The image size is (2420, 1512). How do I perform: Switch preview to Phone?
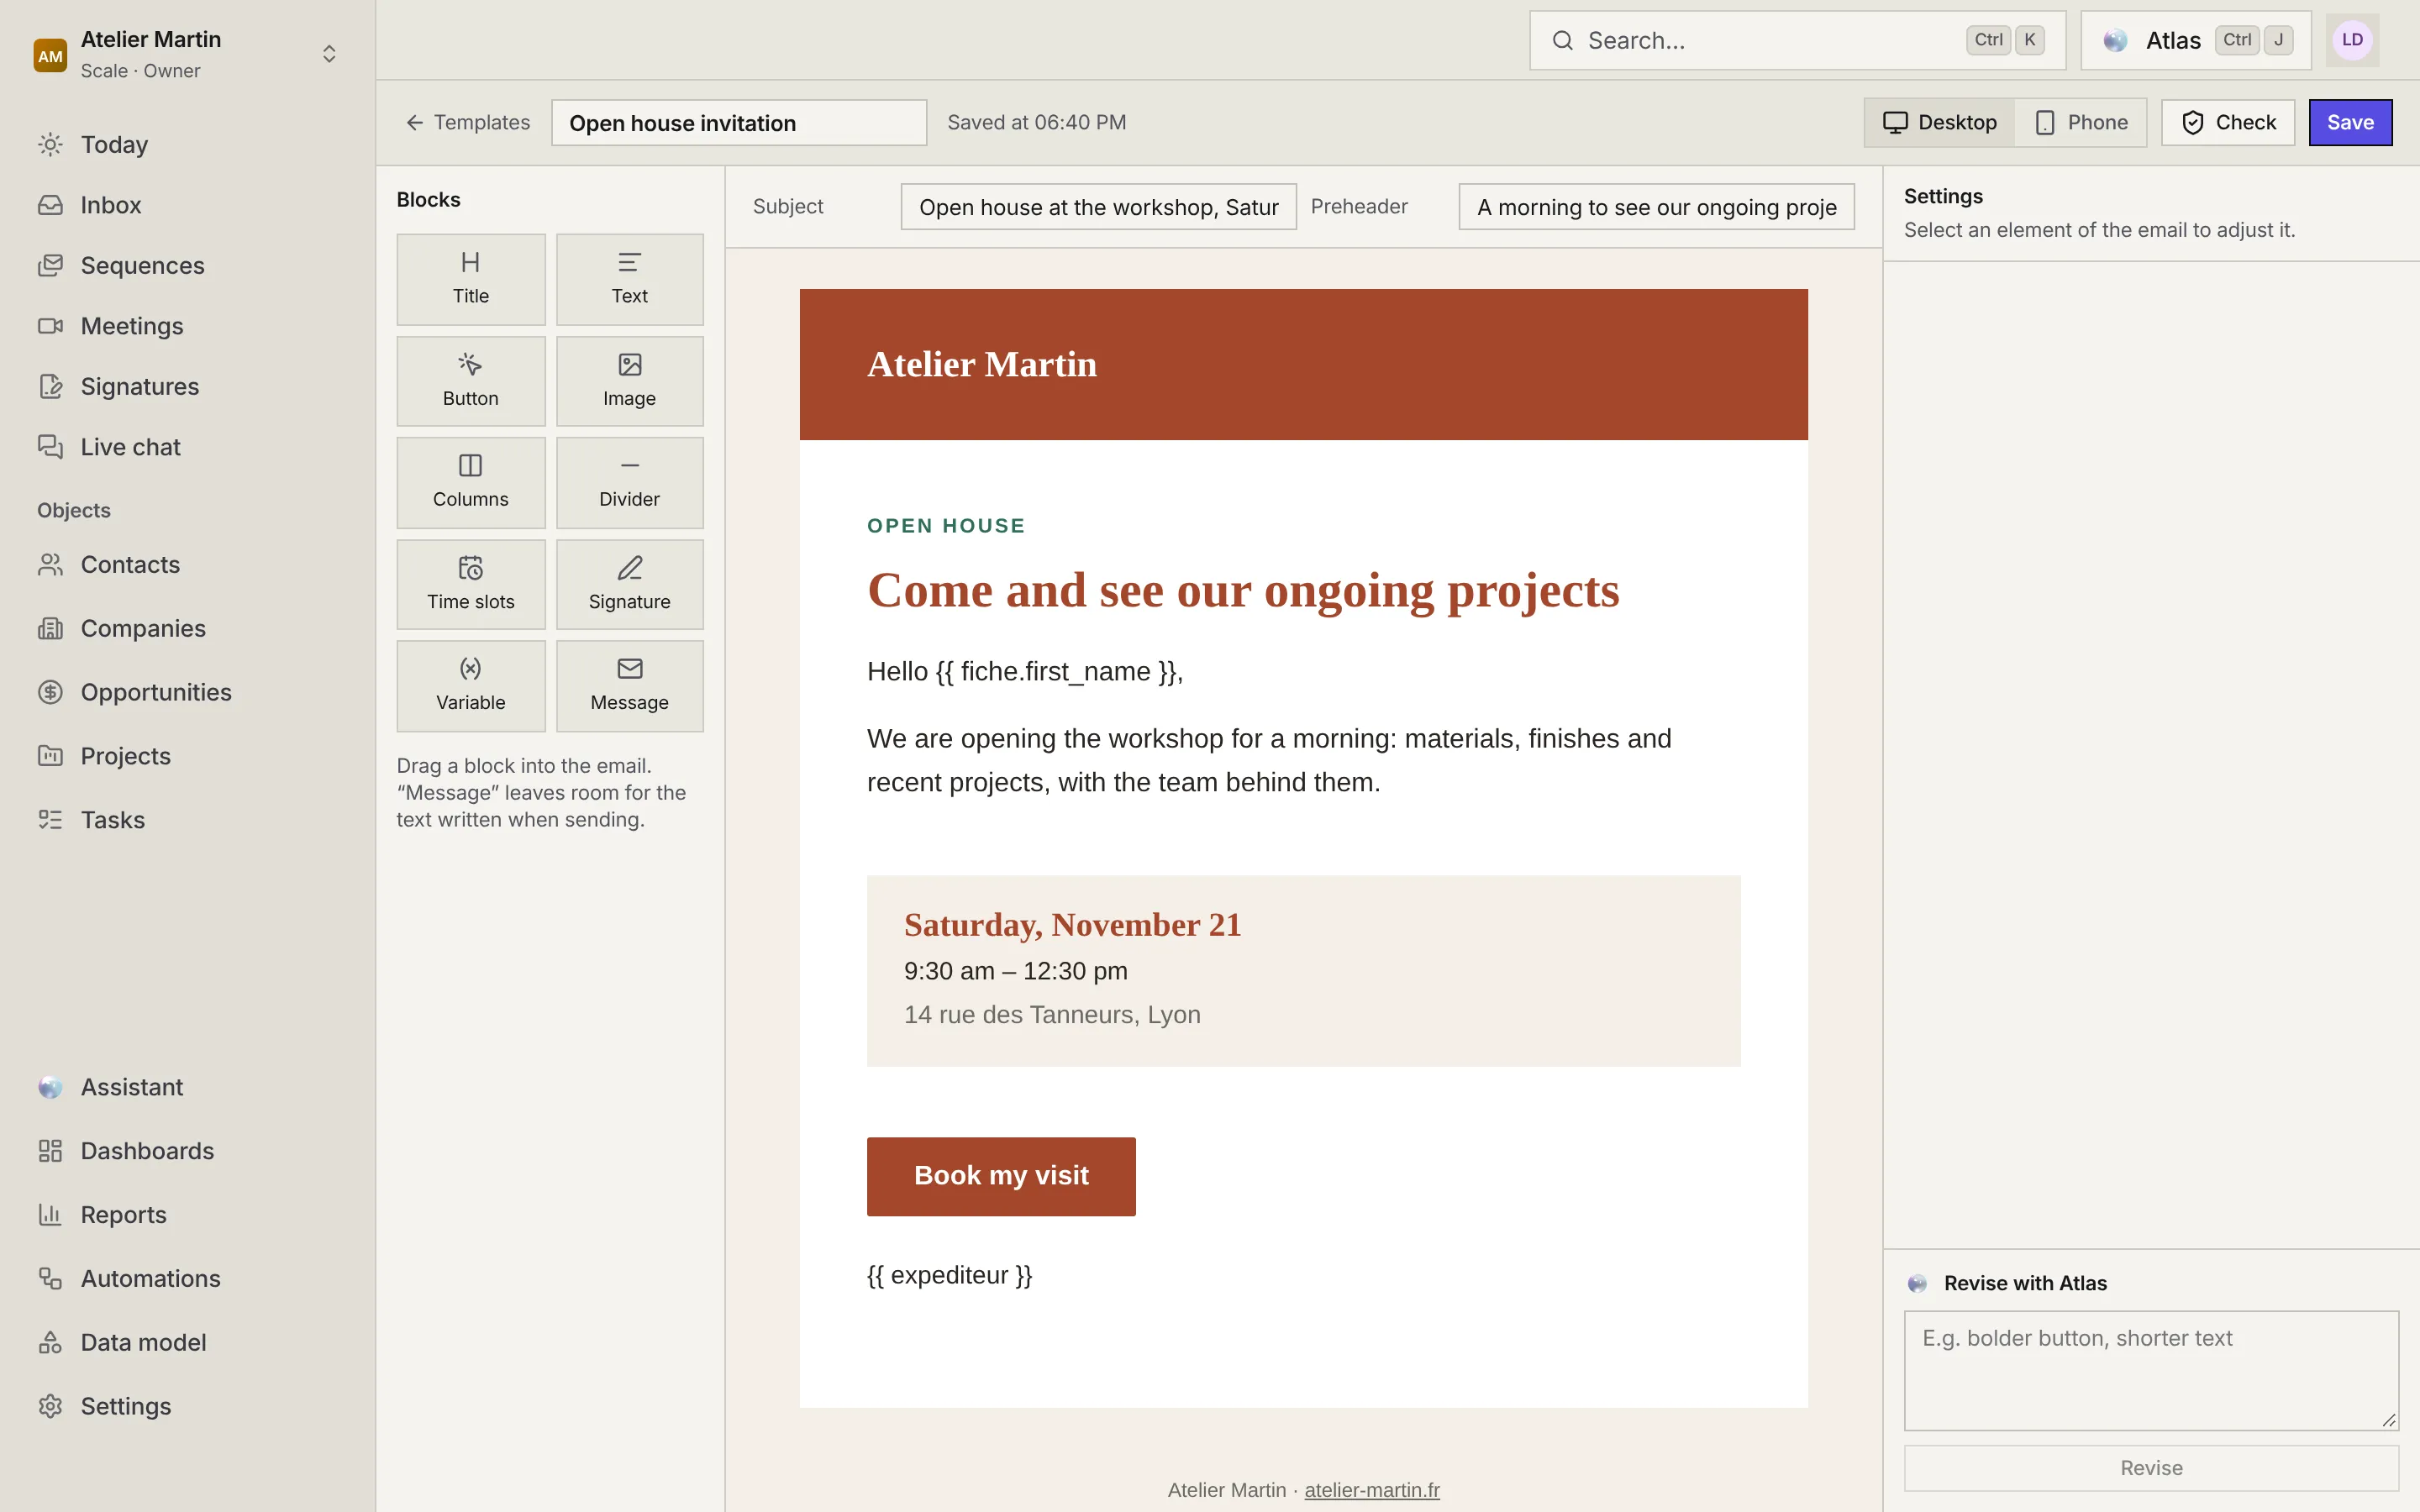2080,122
